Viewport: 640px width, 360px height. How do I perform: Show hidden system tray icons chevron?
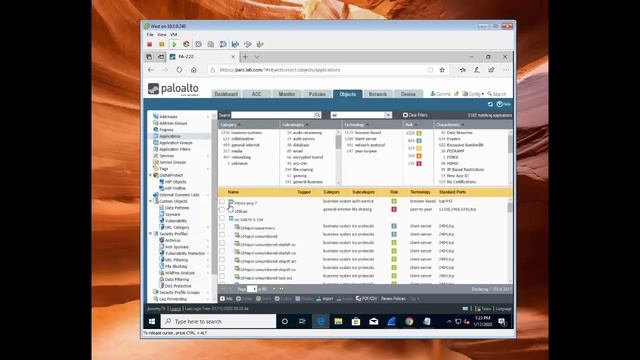coord(449,322)
